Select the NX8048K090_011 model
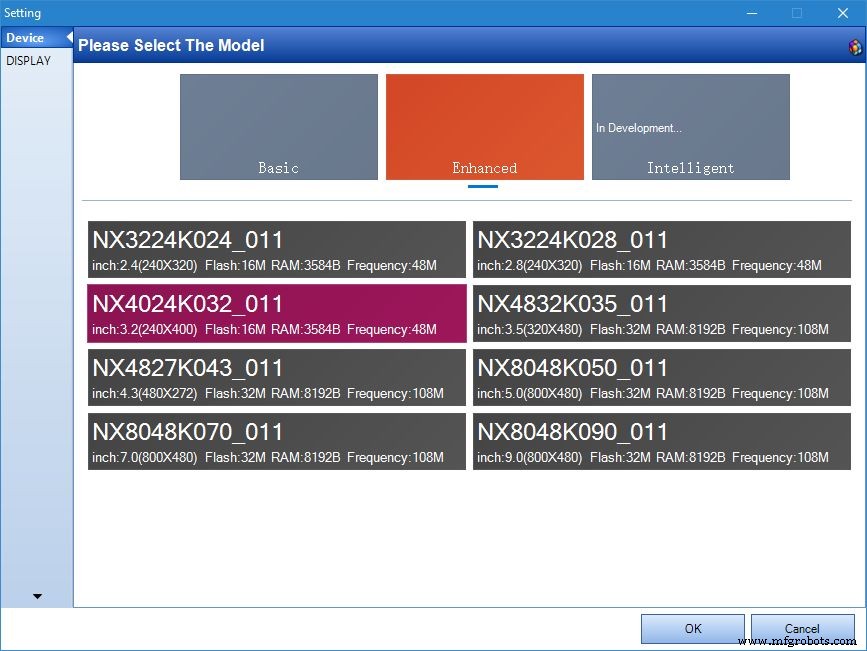 (x=664, y=441)
